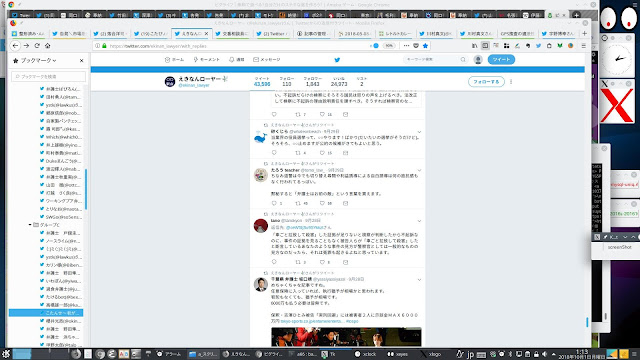640x360 pixels.
Task: Click the blue ツイート button
Action: (501, 60)
